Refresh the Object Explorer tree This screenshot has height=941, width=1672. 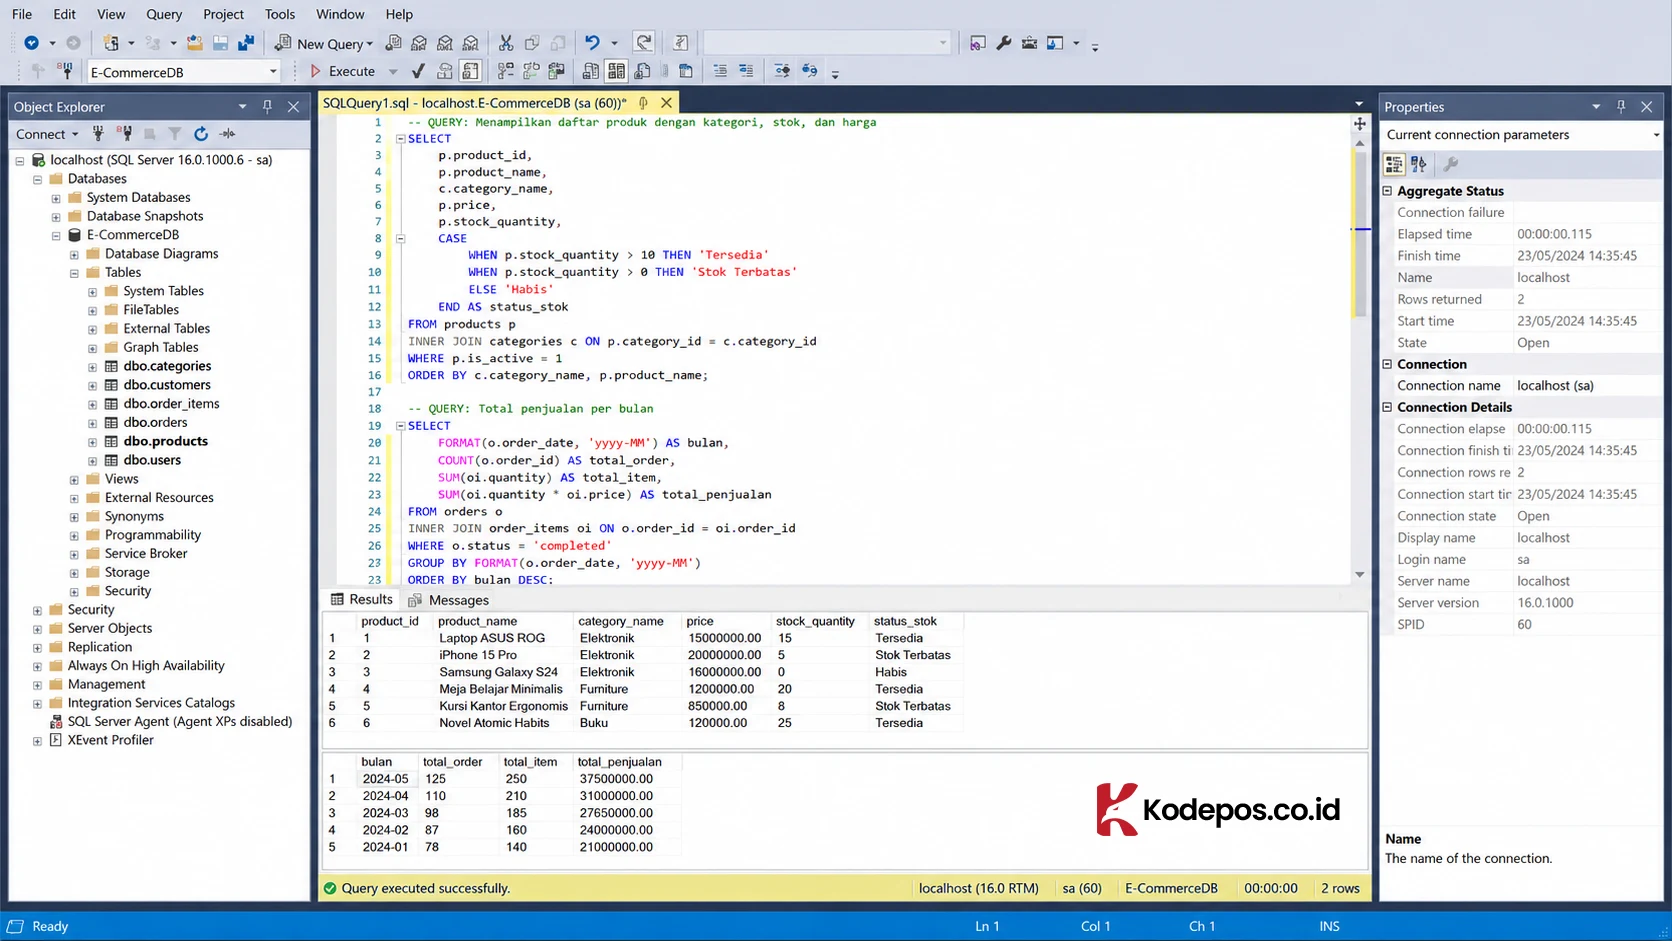(201, 133)
